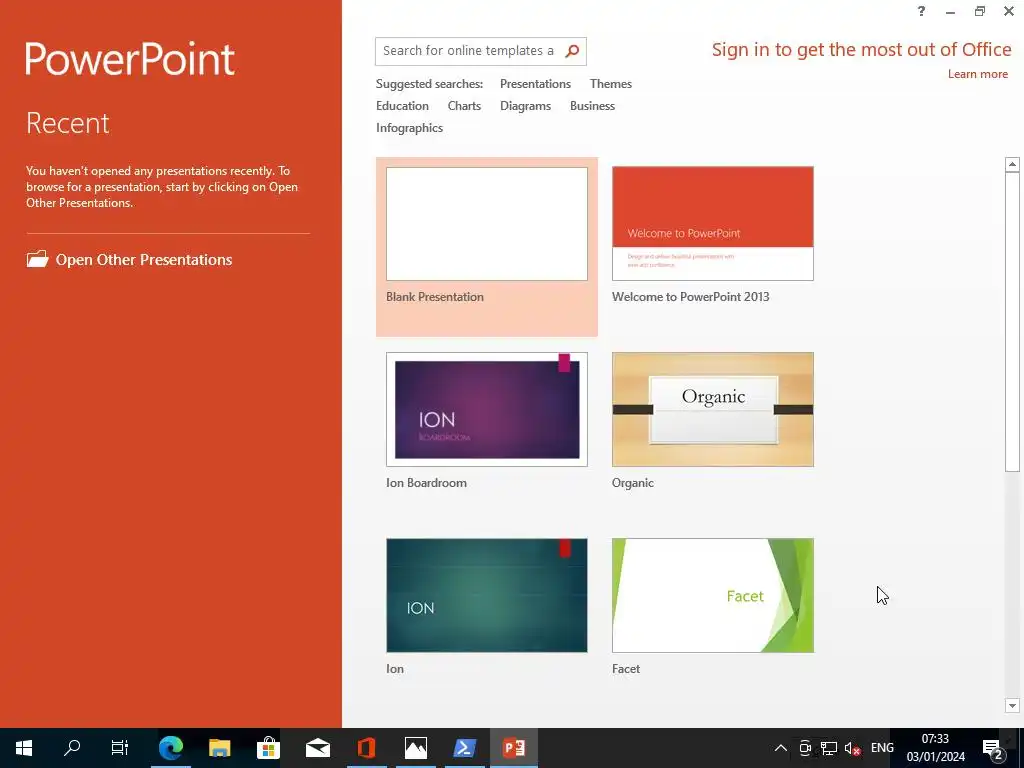
Task: Choose the Facet template thumbnail
Action: point(712,595)
